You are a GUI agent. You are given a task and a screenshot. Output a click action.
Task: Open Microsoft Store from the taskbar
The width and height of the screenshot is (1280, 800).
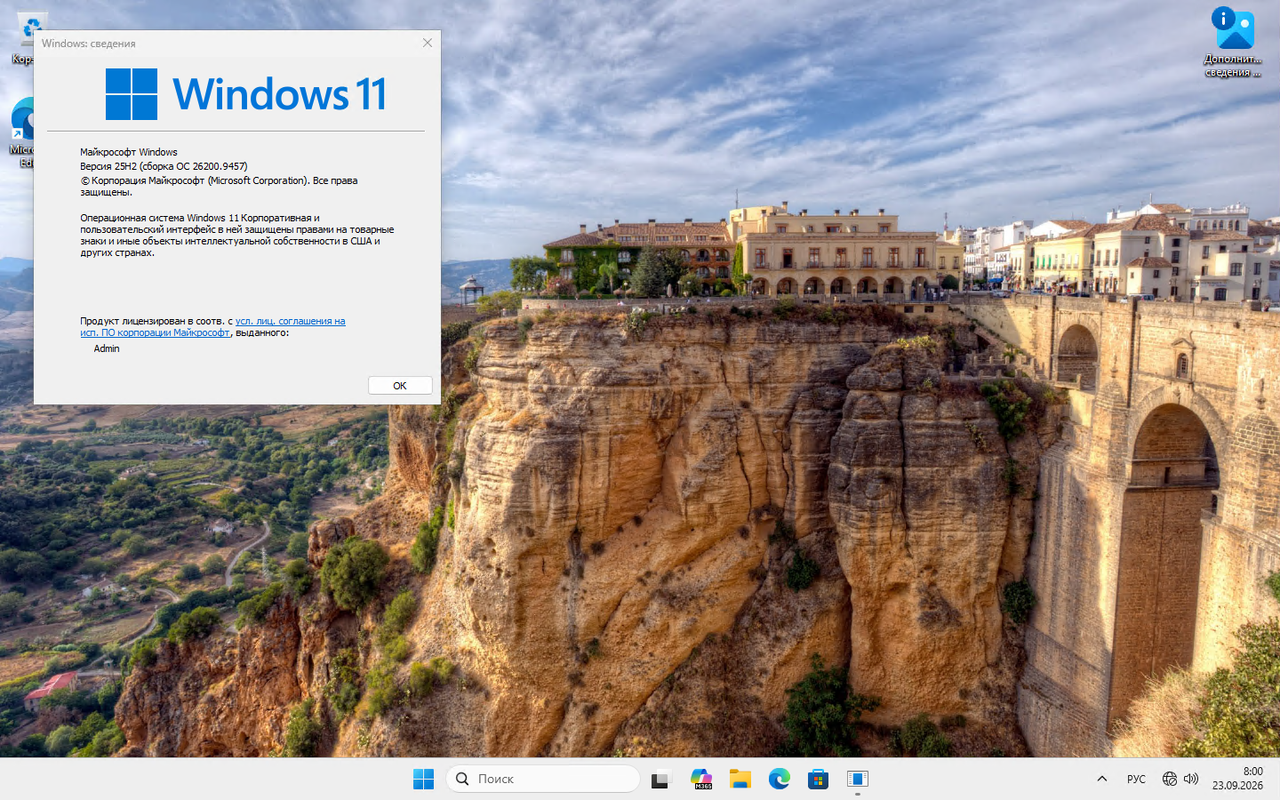(x=818, y=779)
